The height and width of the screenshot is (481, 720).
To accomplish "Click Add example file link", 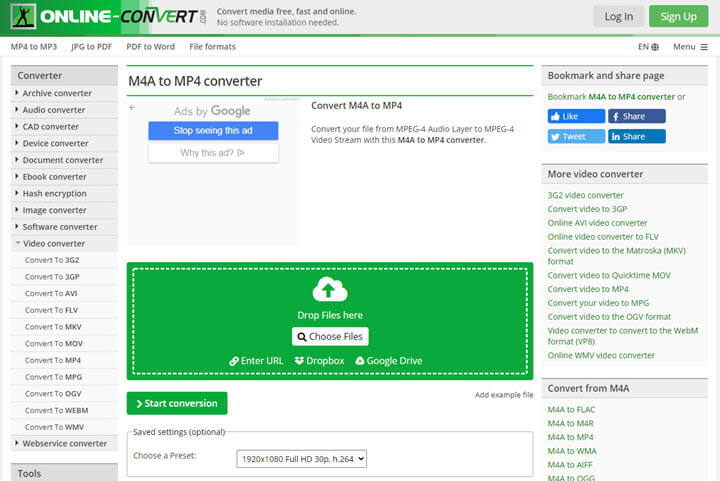I will pos(504,395).
